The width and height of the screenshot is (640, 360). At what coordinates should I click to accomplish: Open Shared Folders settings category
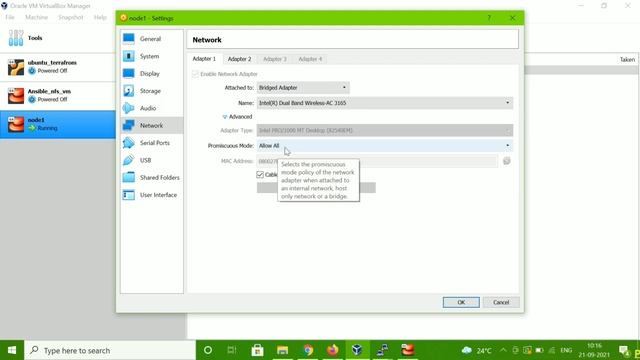click(x=151, y=178)
